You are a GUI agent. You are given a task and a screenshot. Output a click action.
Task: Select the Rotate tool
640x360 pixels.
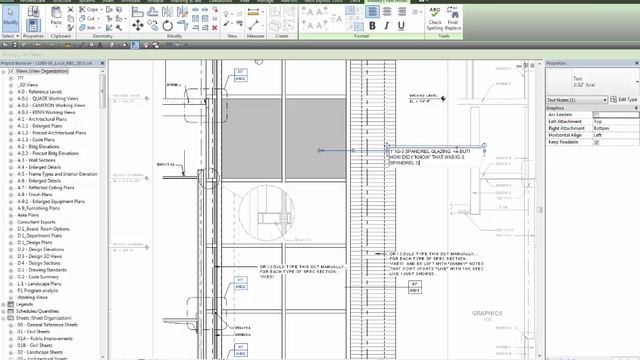pyautogui.click(x=167, y=26)
